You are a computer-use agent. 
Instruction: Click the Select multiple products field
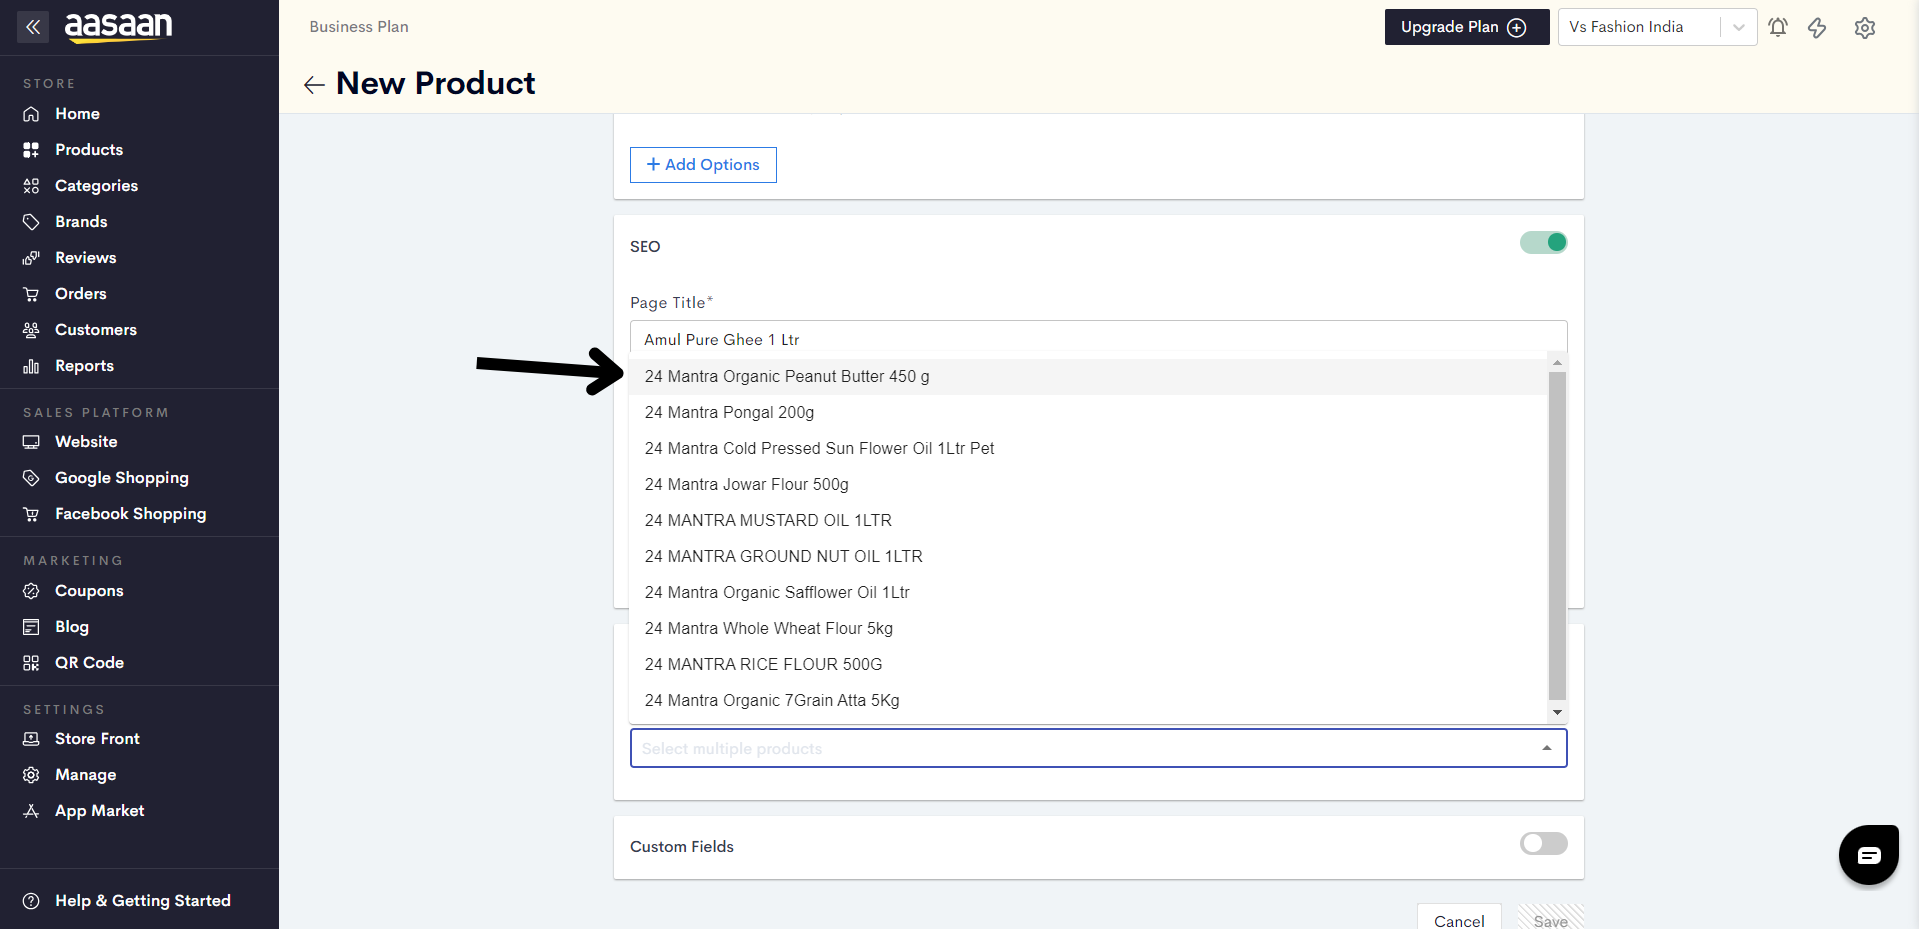pos(1098,748)
